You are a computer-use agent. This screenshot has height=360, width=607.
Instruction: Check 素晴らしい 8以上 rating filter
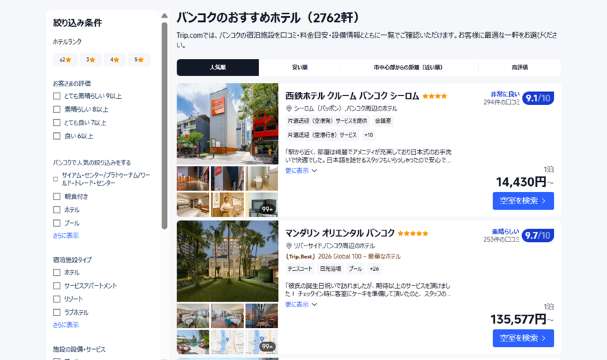point(57,109)
